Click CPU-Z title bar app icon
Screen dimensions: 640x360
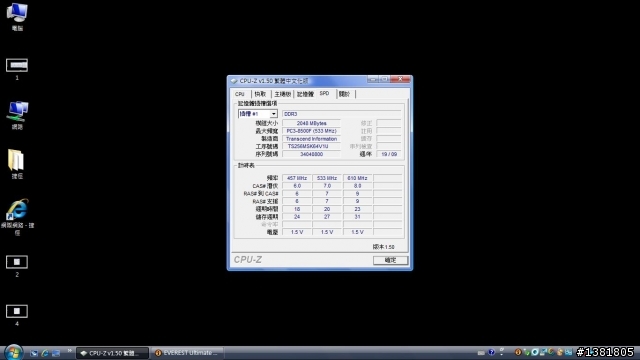click(x=234, y=81)
